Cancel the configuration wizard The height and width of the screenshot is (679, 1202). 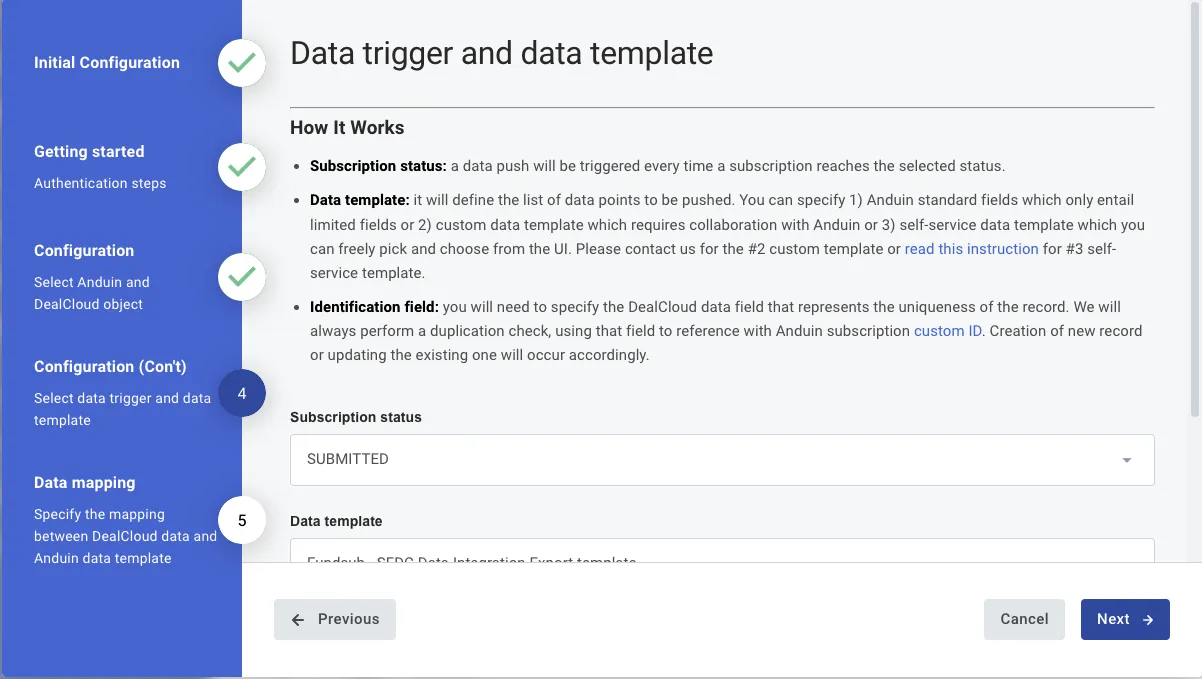tap(1024, 619)
